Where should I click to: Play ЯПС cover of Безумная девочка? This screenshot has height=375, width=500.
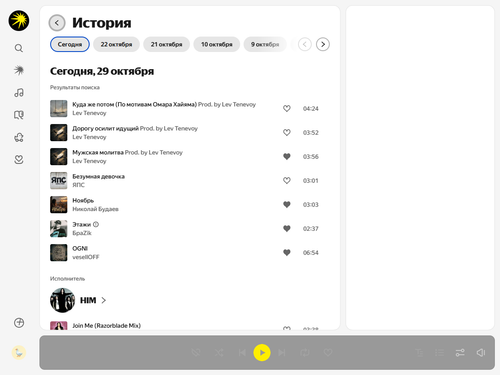59,180
